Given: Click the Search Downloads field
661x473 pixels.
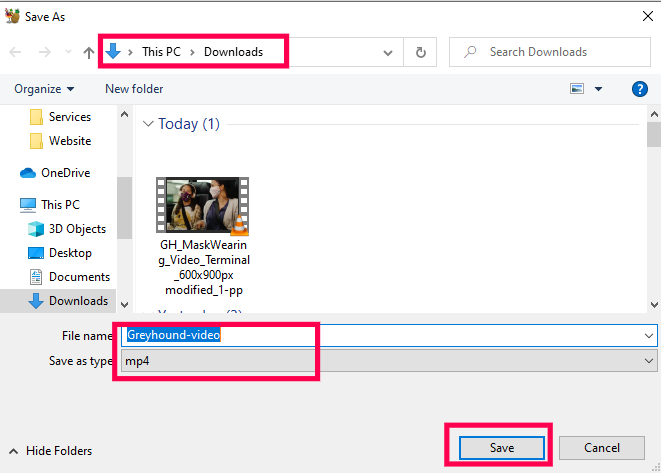Looking at the screenshot, I should [x=550, y=52].
